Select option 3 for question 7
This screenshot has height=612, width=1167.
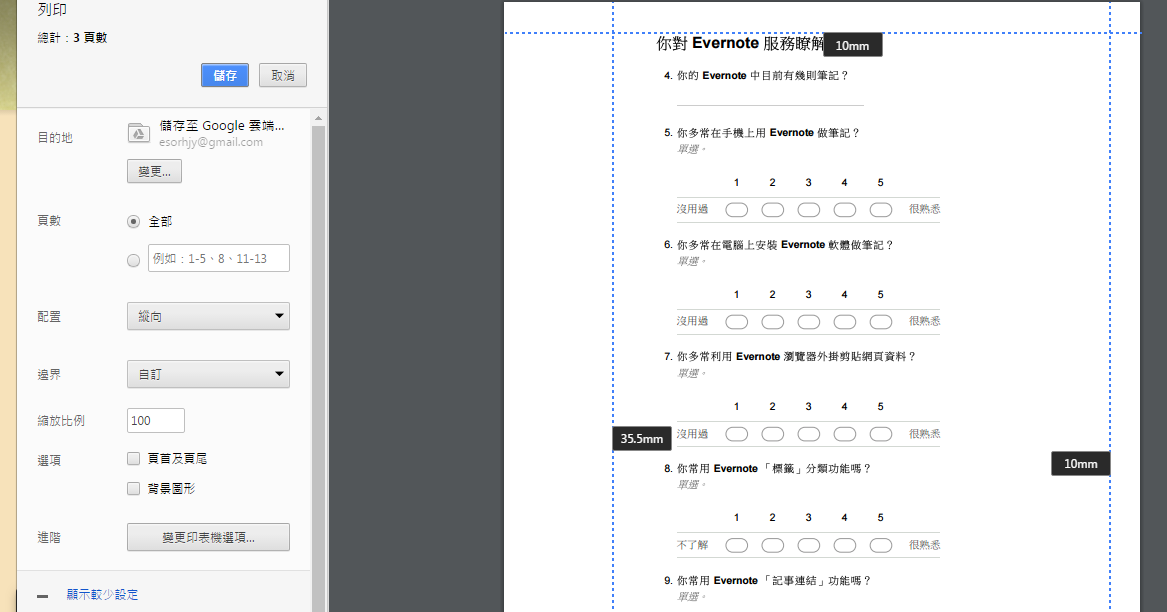(808, 433)
